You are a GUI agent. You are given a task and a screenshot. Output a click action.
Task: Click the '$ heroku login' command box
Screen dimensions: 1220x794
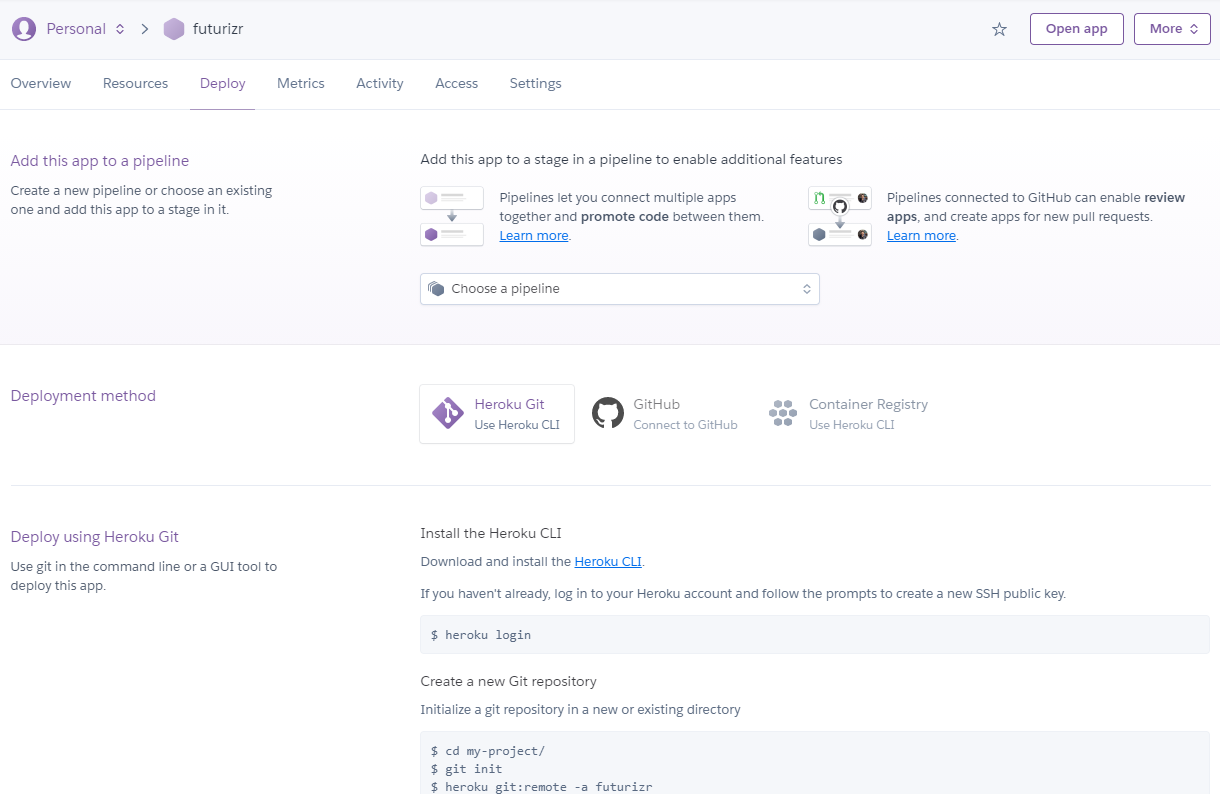tap(815, 635)
